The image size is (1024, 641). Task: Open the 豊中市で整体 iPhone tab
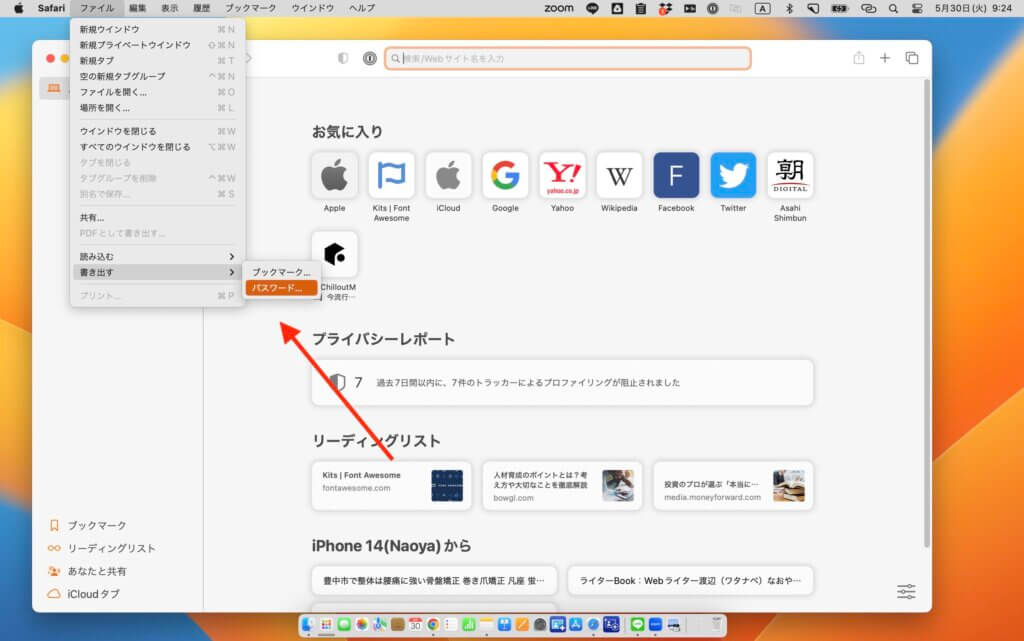click(434, 580)
